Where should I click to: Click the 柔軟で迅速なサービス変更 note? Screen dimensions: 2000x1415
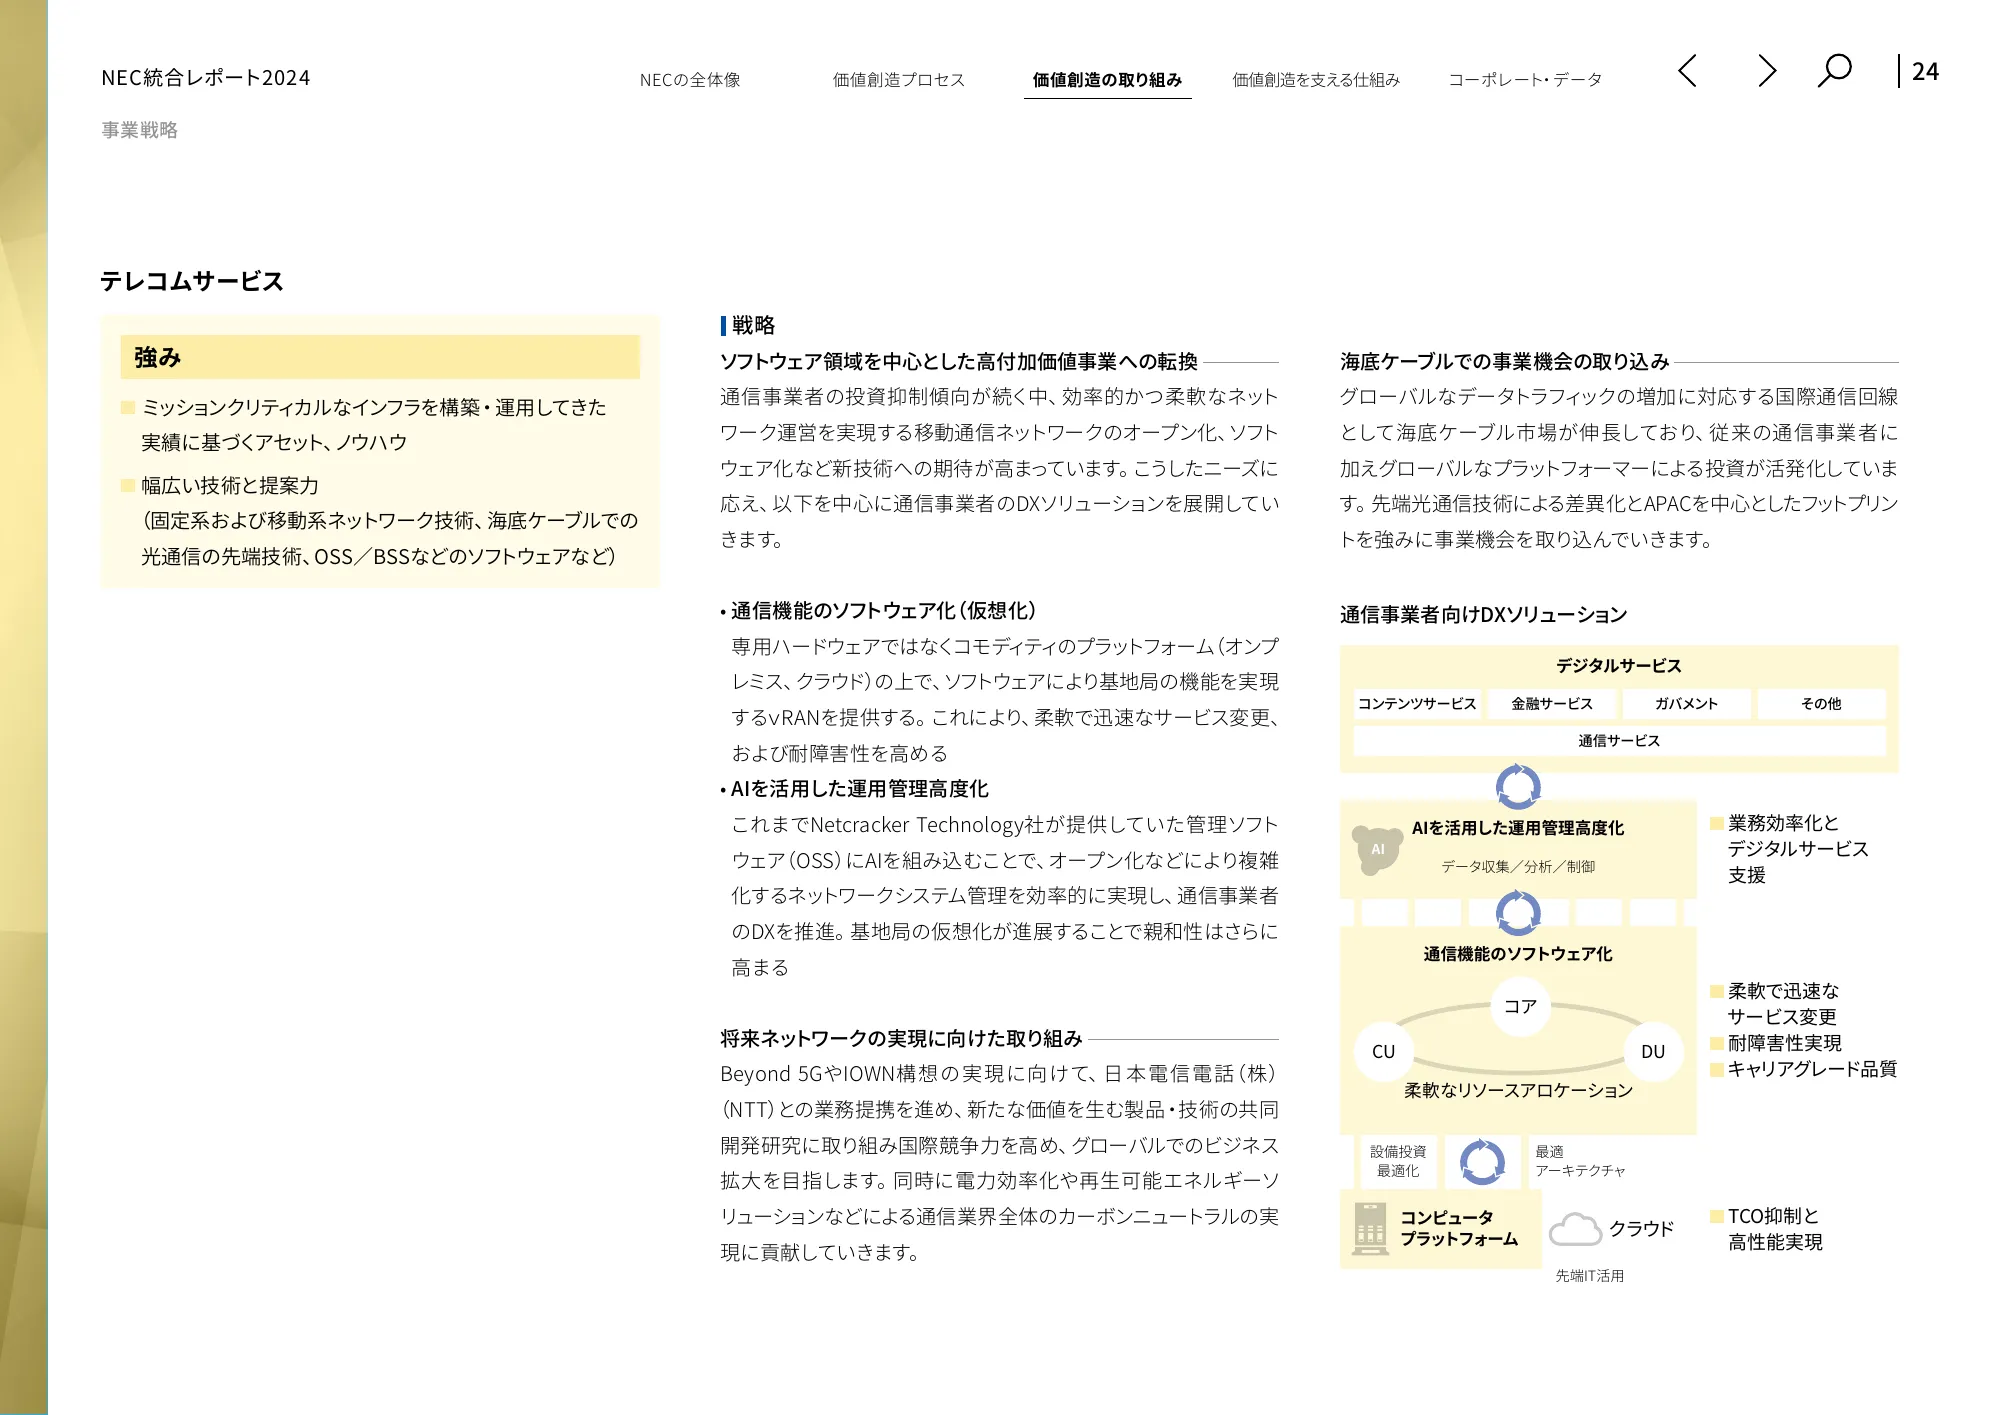(x=1783, y=1004)
